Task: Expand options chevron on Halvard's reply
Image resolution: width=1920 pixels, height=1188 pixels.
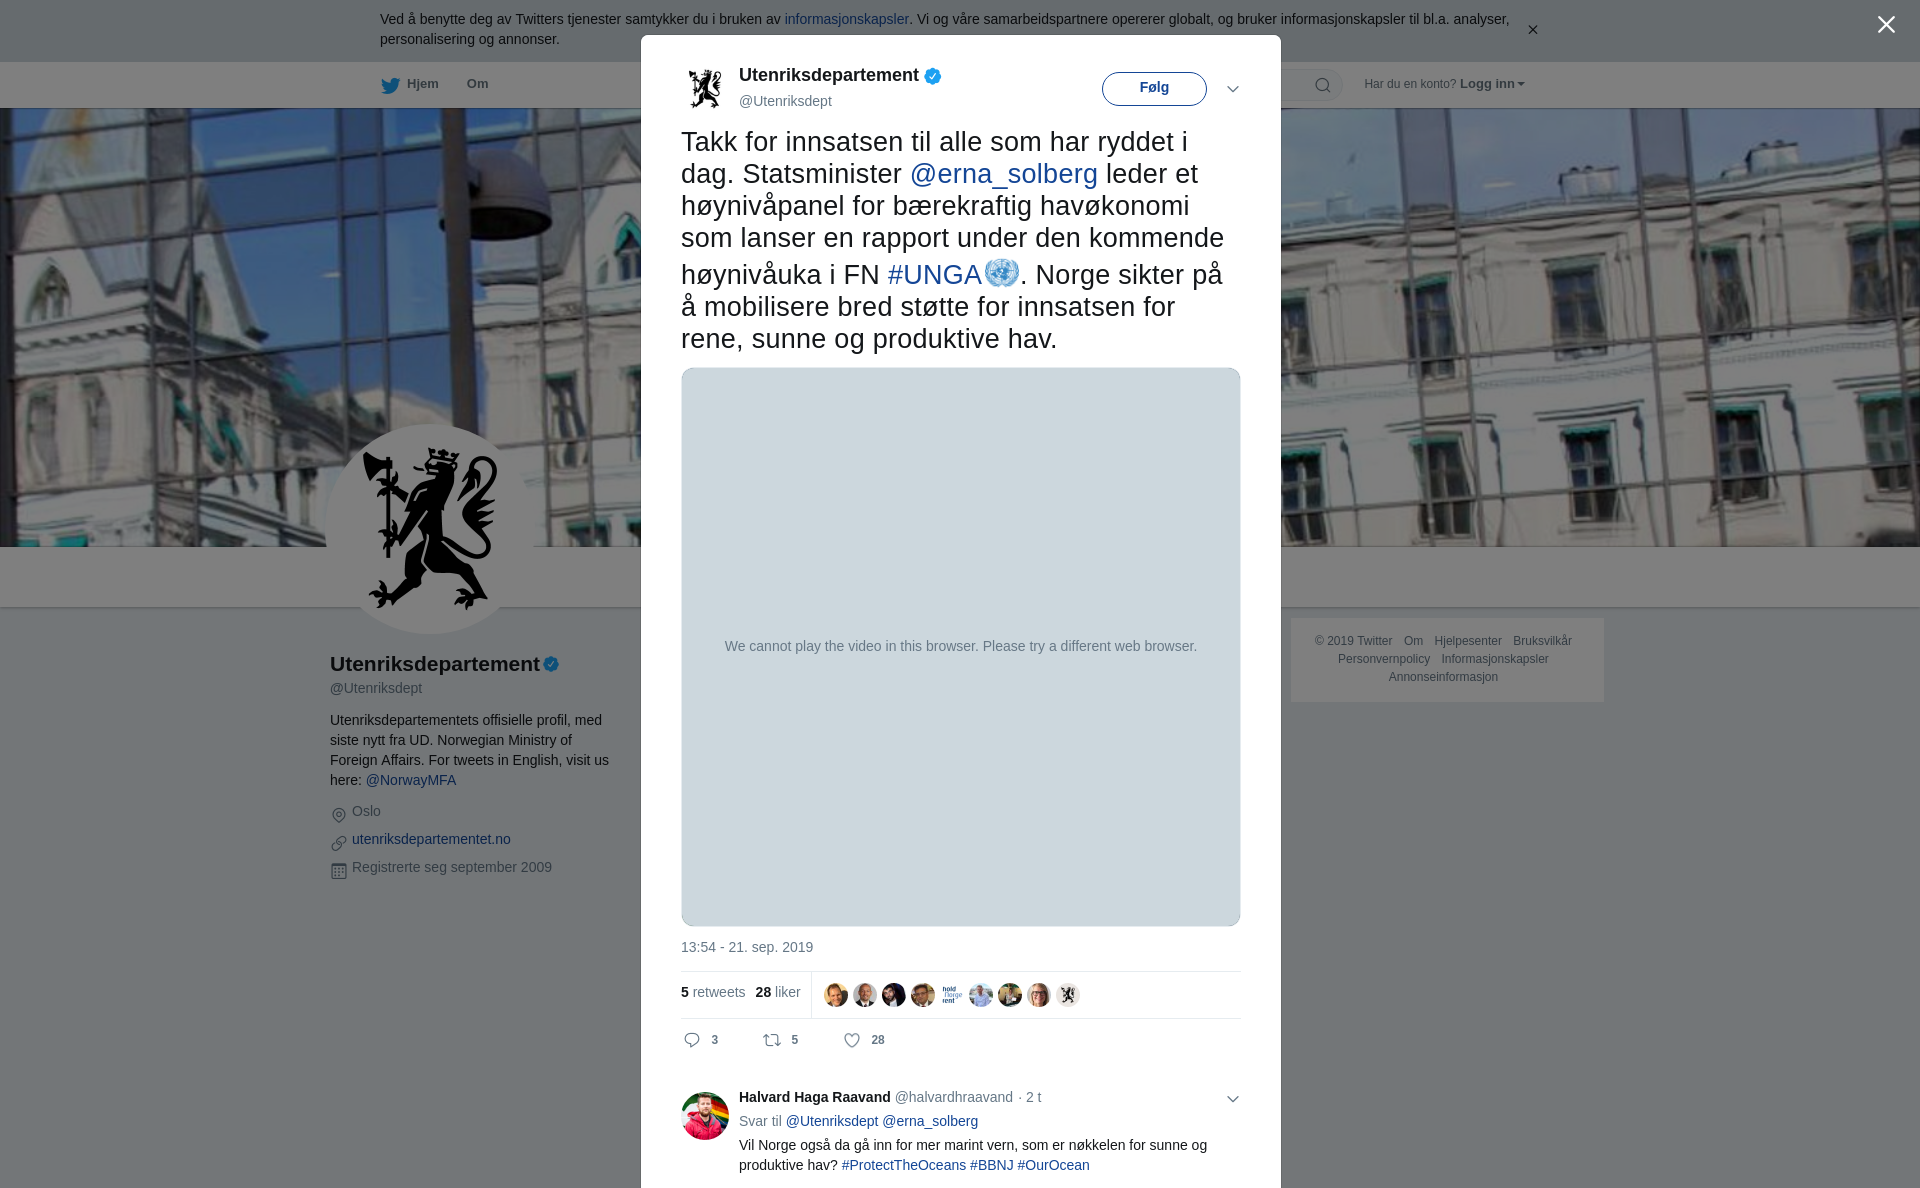Action: 1233,1099
